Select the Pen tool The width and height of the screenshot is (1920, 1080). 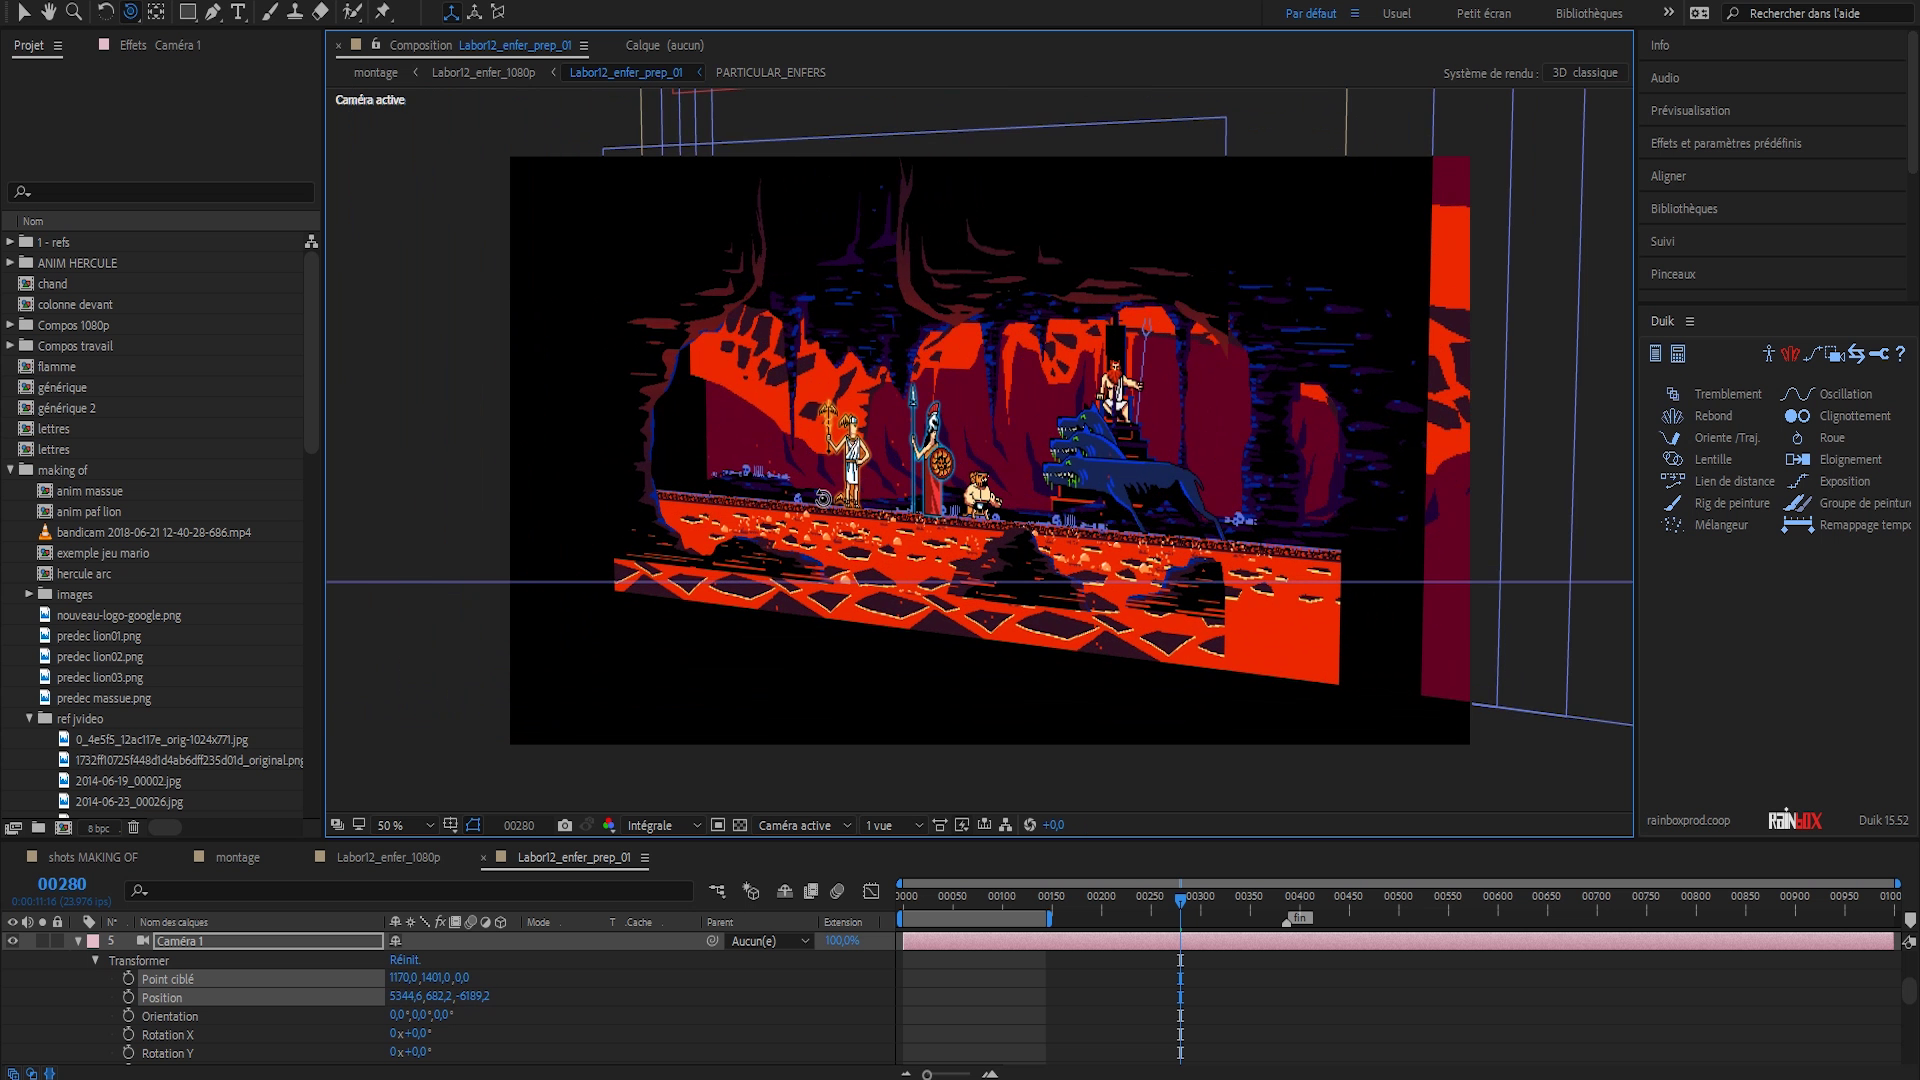[x=213, y=12]
